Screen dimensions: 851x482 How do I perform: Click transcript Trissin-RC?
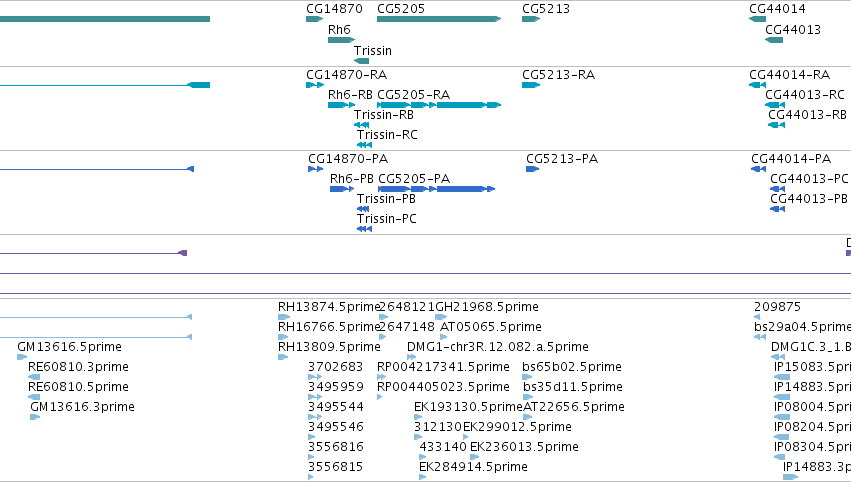387,135
